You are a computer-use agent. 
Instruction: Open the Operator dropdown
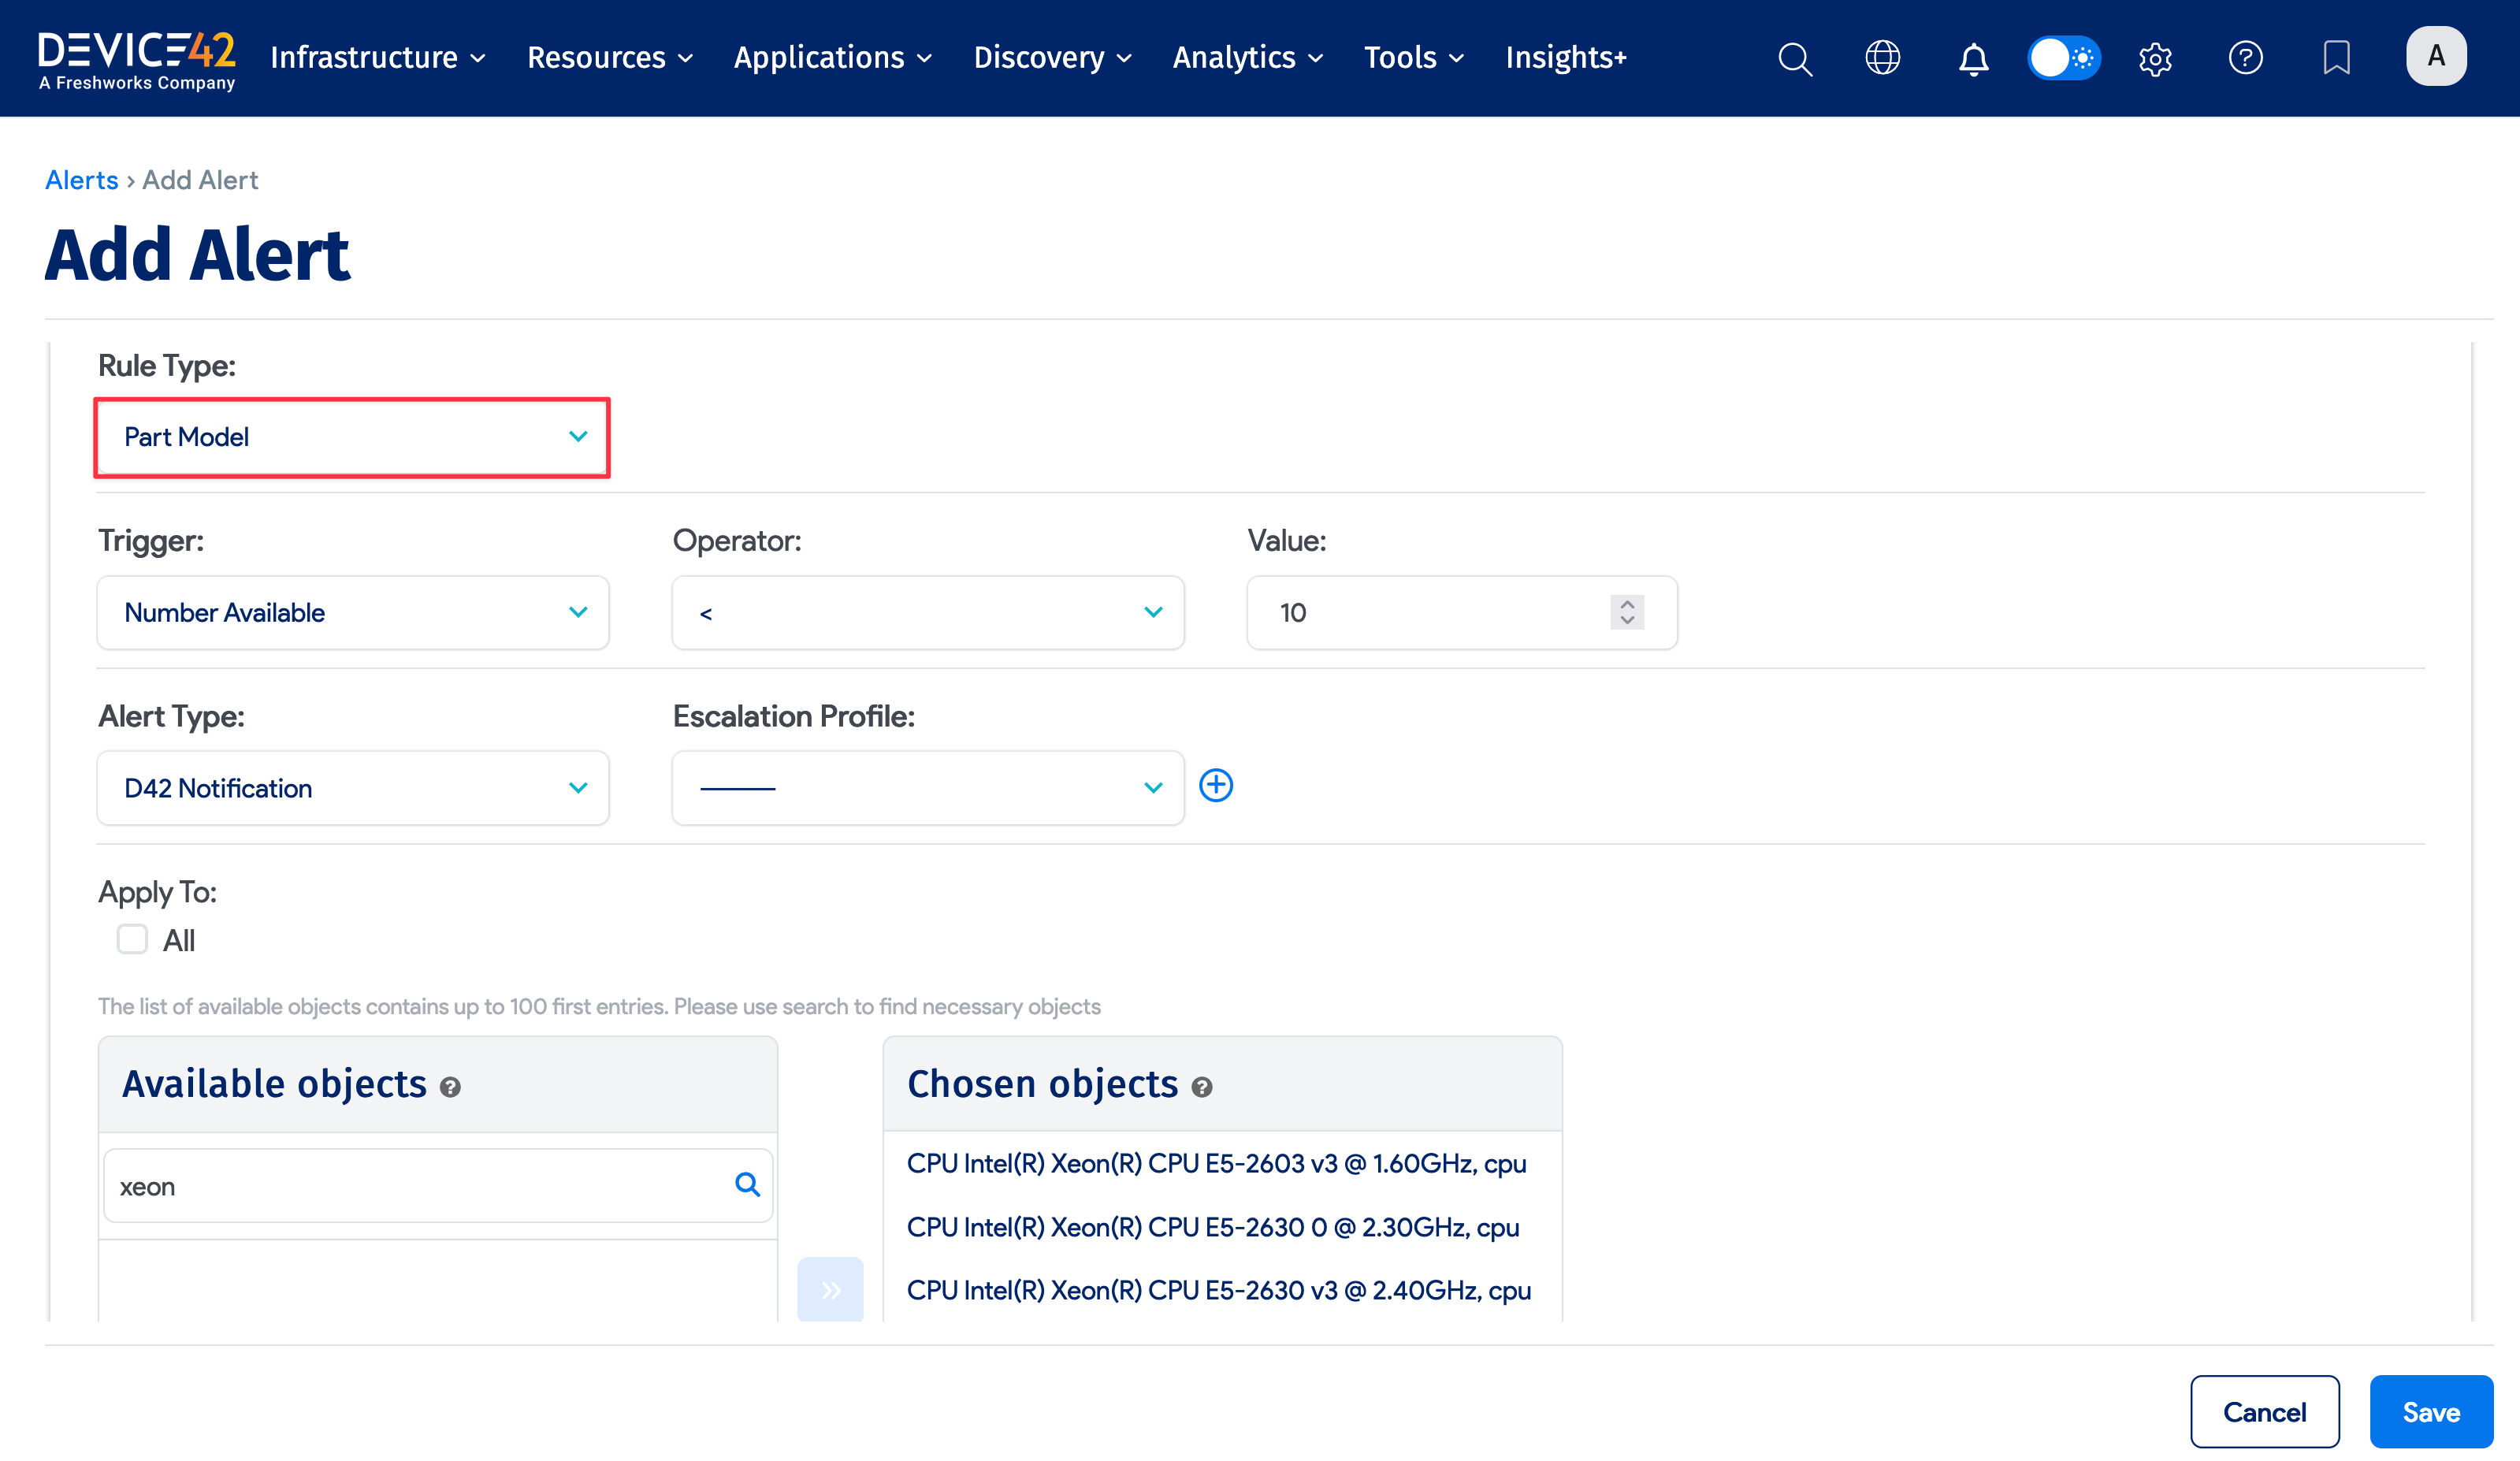(x=927, y=612)
